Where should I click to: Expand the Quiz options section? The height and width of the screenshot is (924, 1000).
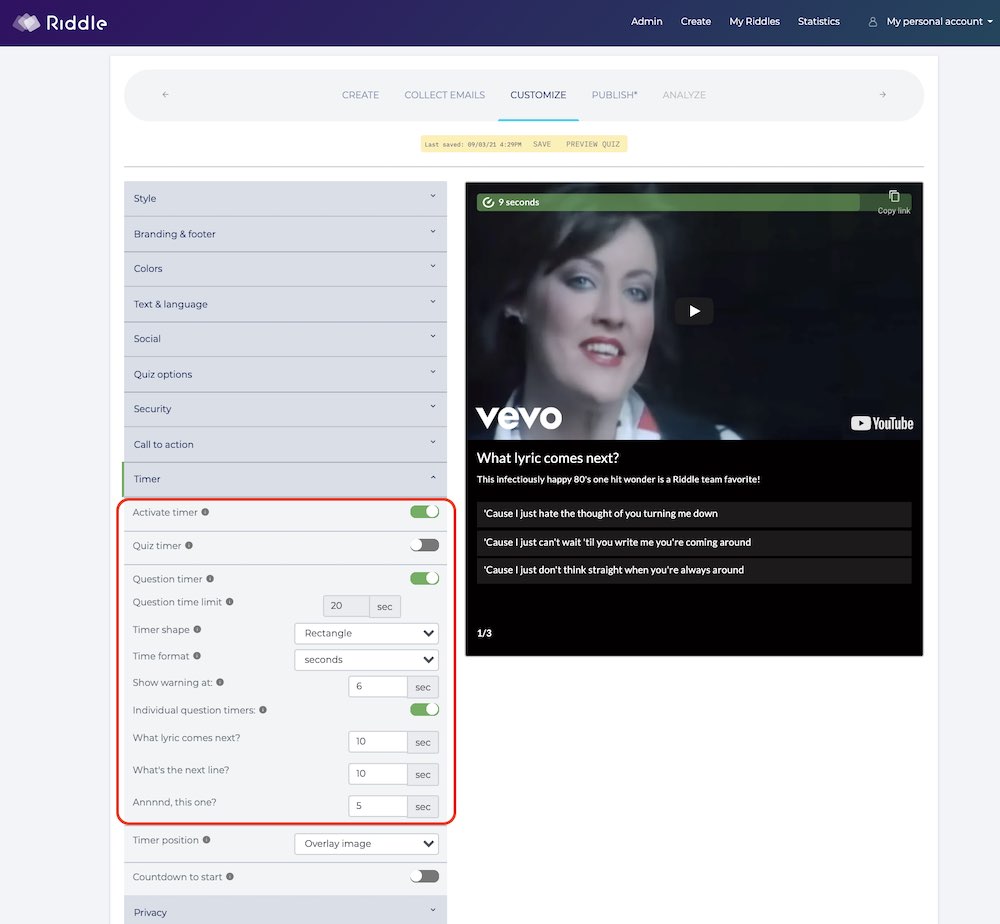[x=285, y=374]
